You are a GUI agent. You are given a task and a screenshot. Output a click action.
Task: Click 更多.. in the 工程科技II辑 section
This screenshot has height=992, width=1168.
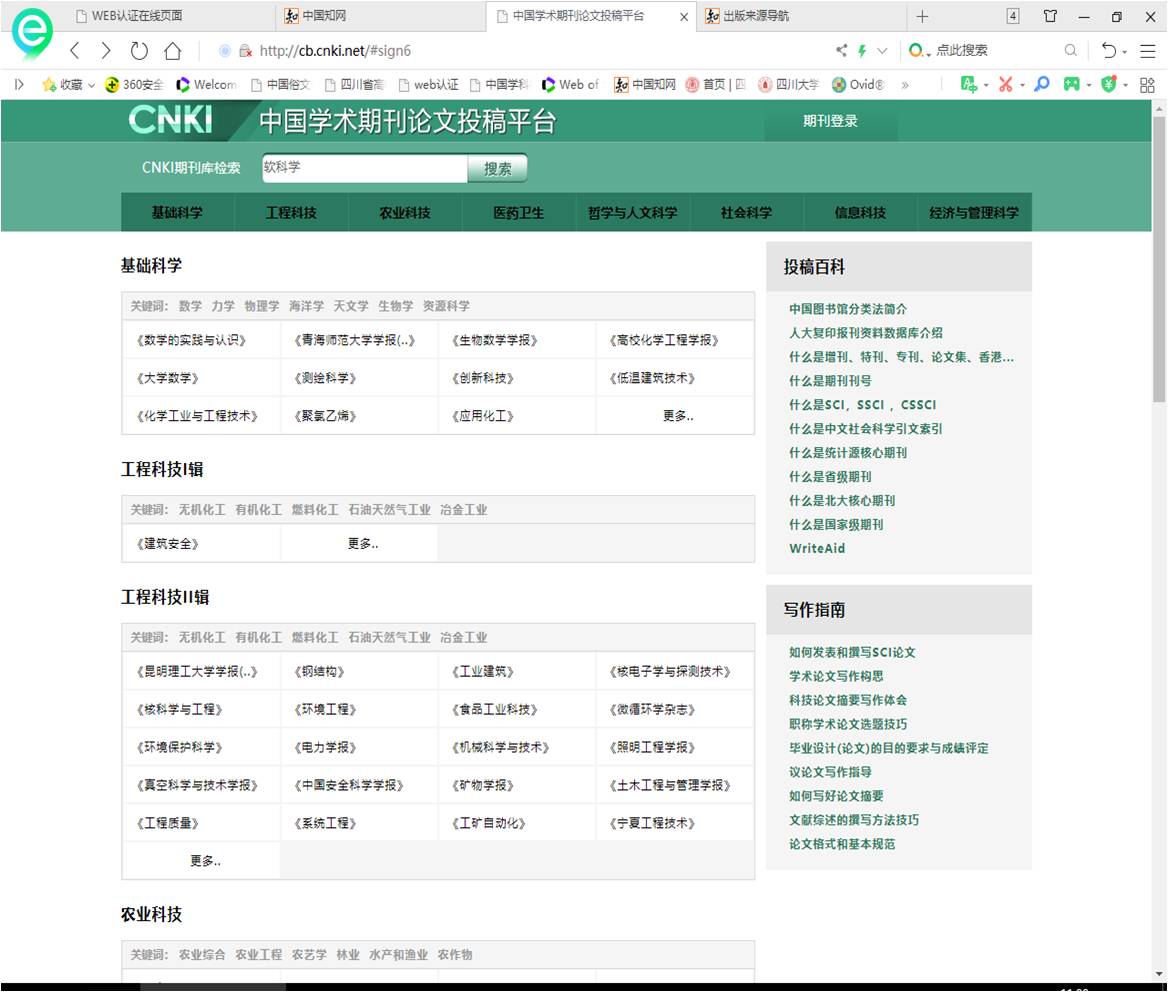coord(206,861)
